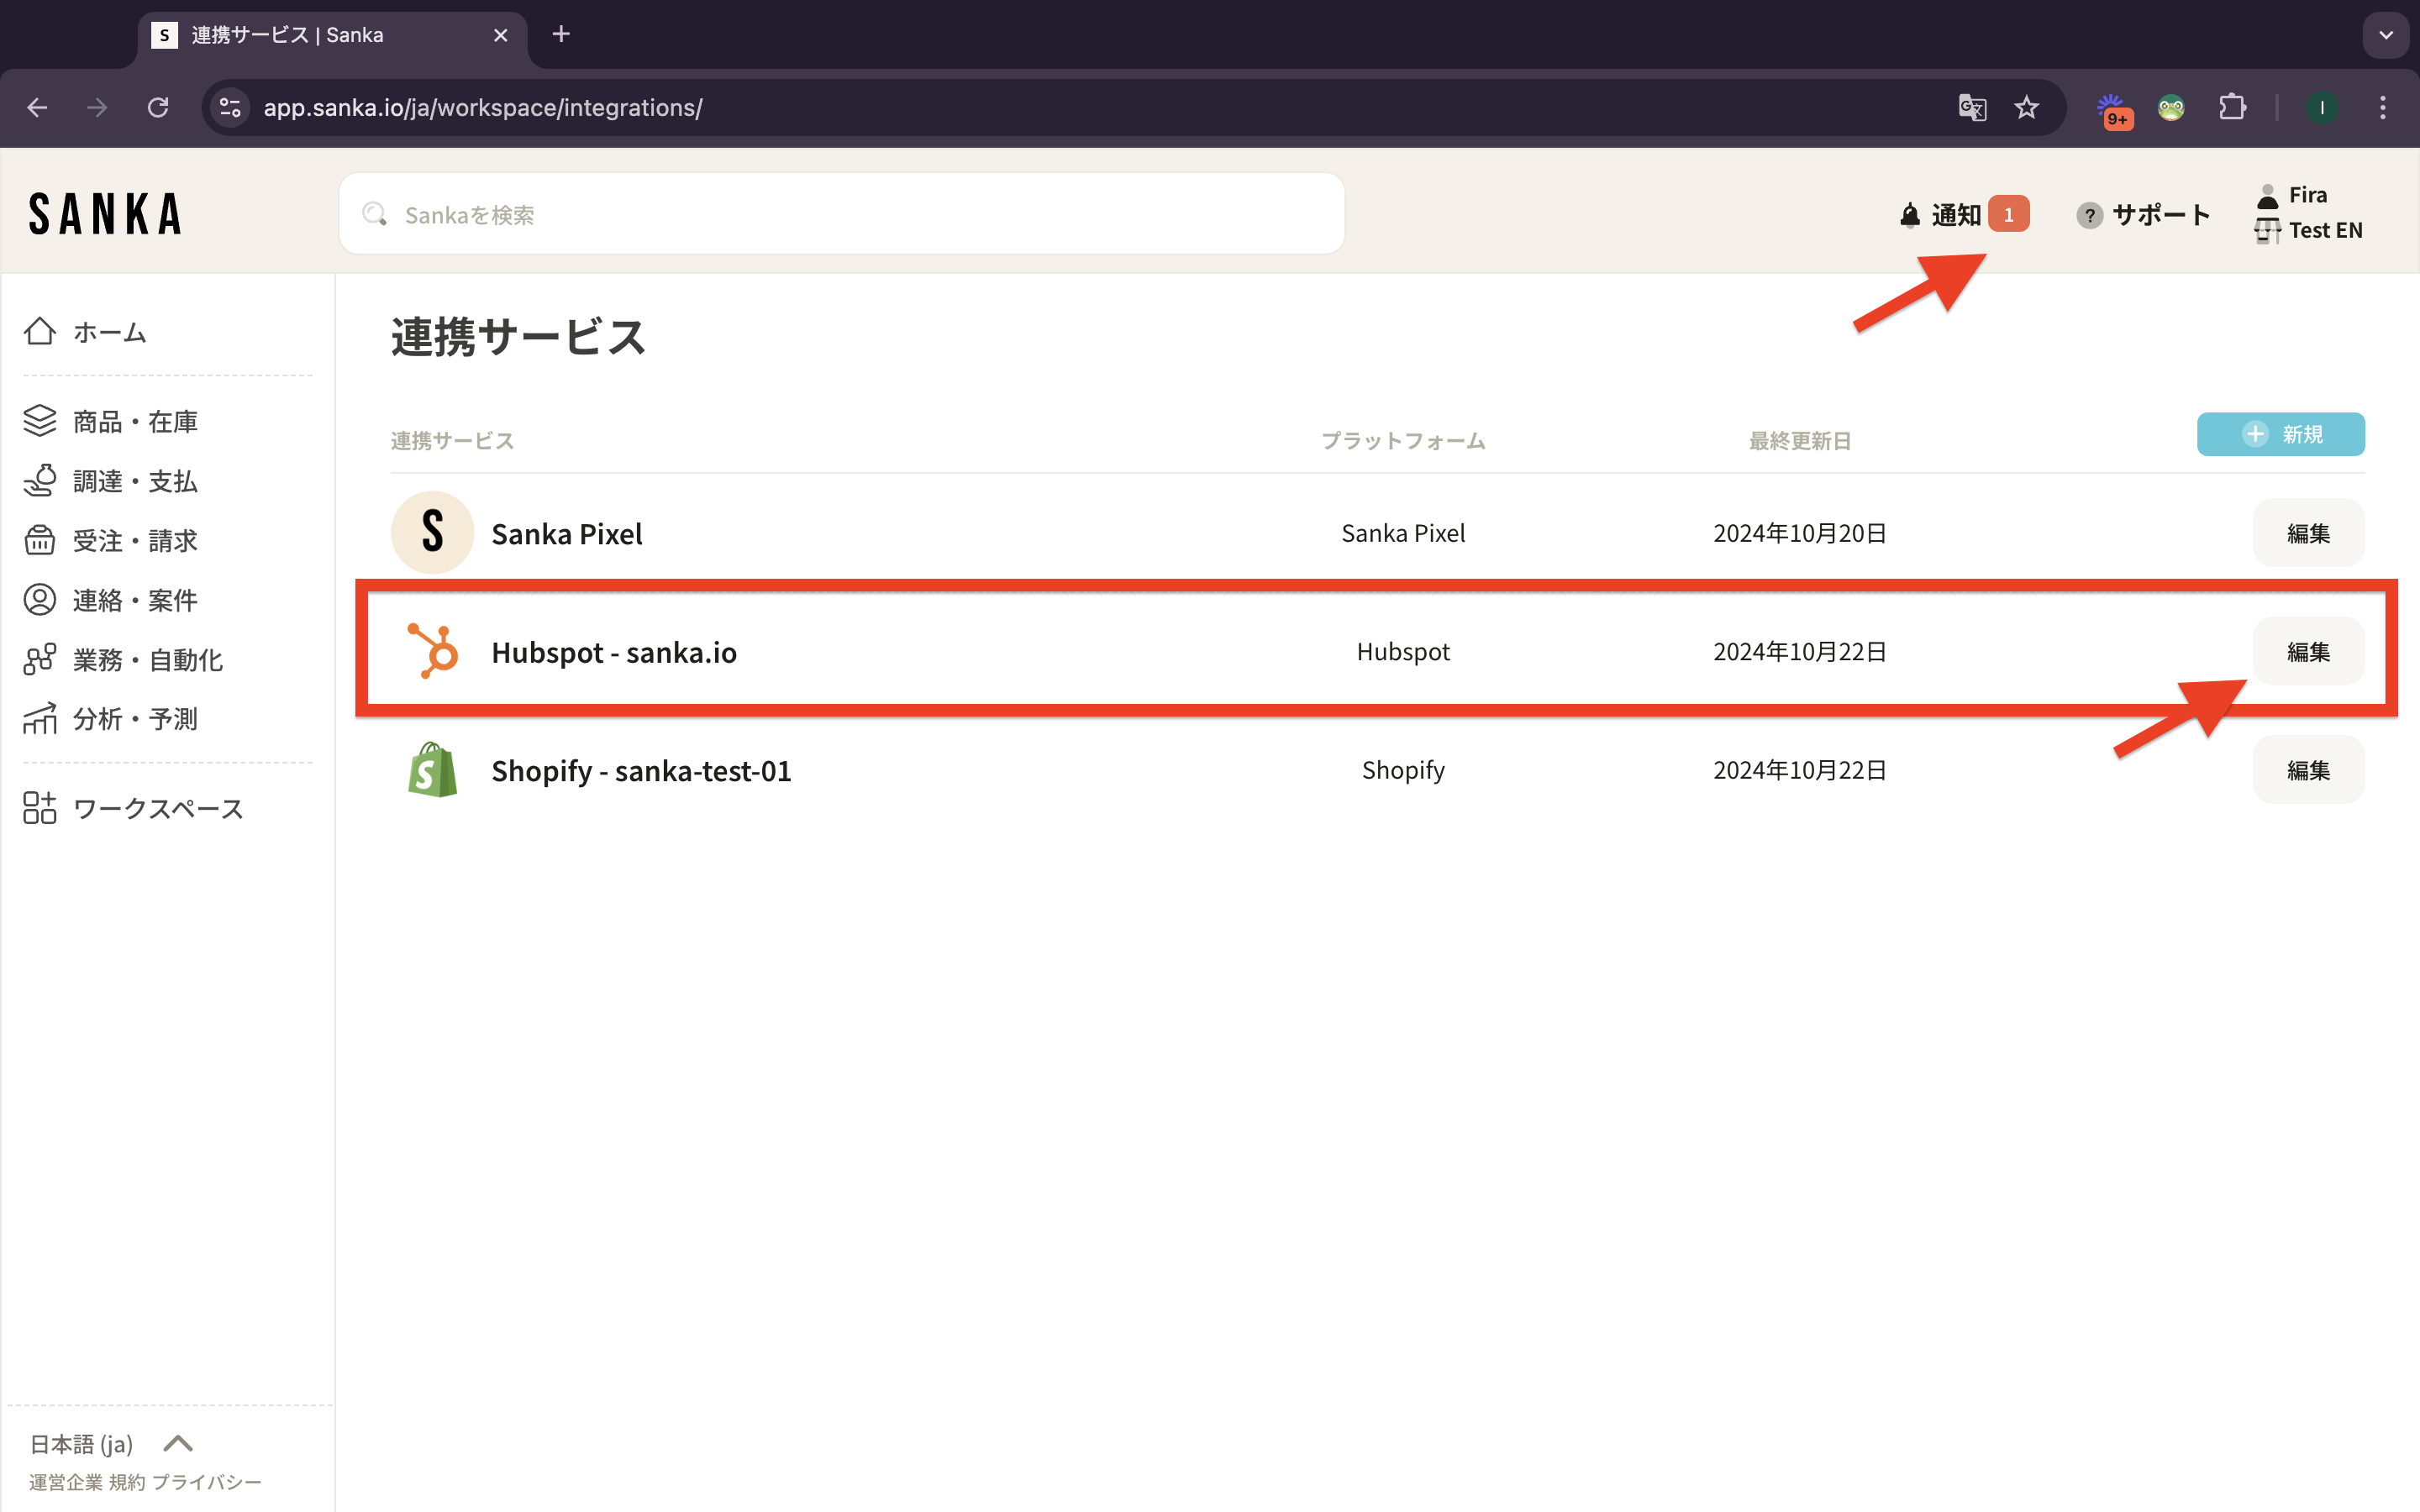
Task: Open ホーム in the sidebar
Action: click(x=108, y=332)
